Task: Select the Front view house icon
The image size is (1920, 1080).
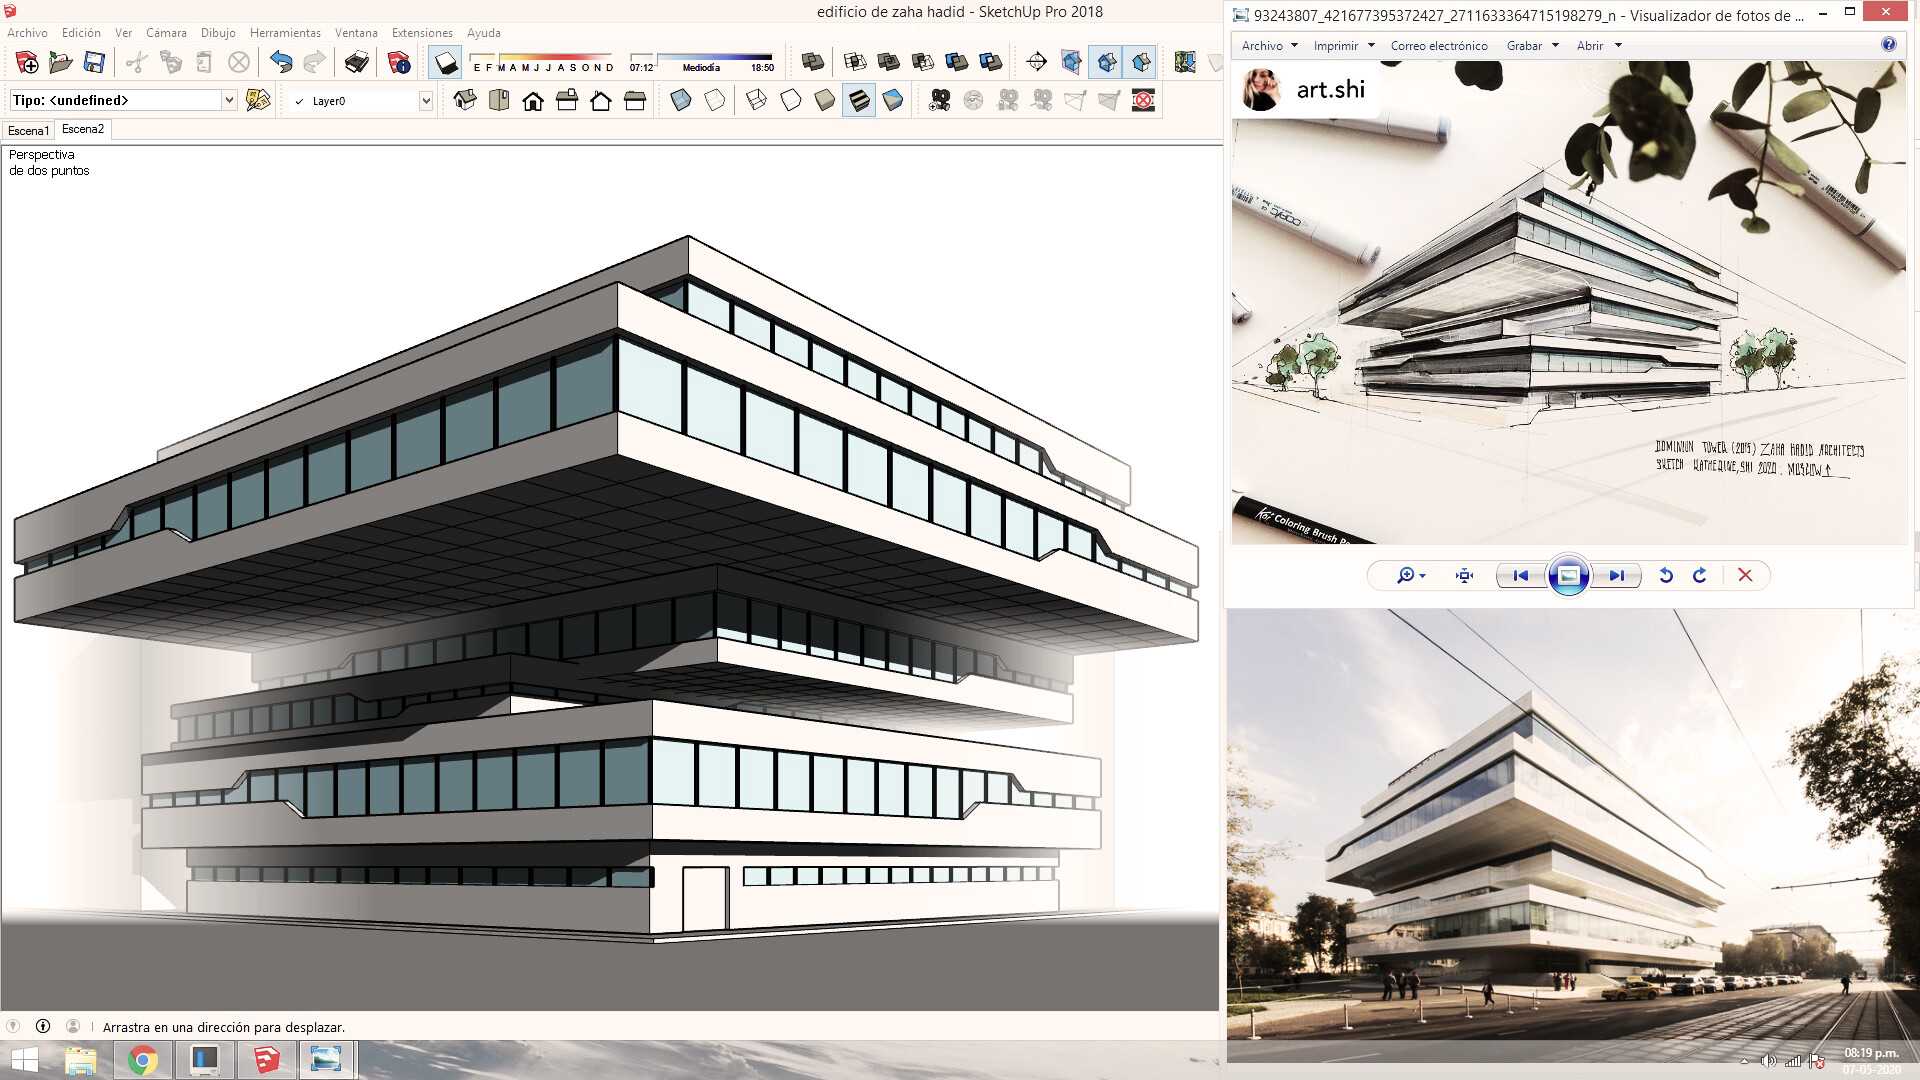Action: (533, 100)
